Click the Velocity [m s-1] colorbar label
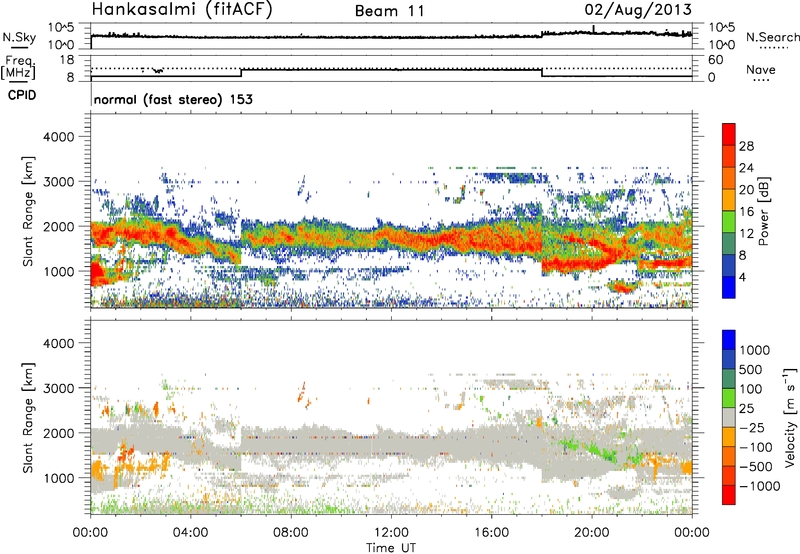 pos(790,417)
